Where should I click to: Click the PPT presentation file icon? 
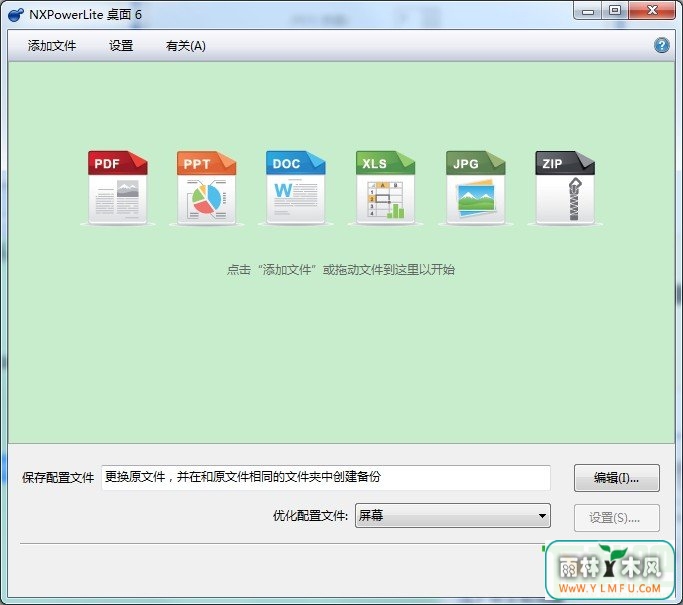(206, 188)
